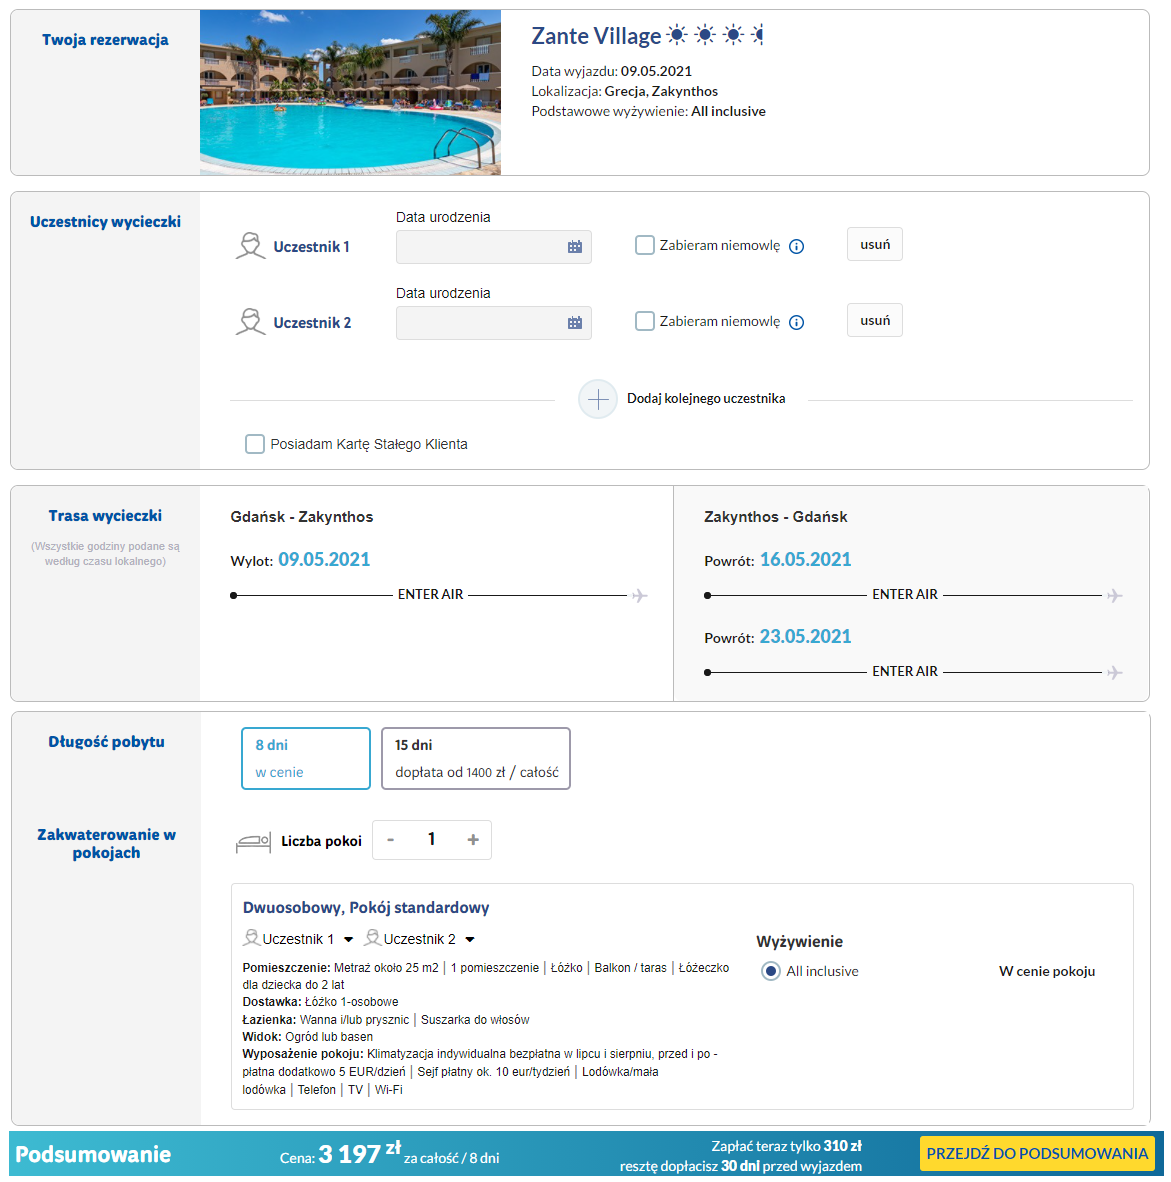Check Zabieram niemowlę for Uczestnik 2
Screen dimensions: 1171x1182
pos(645,321)
